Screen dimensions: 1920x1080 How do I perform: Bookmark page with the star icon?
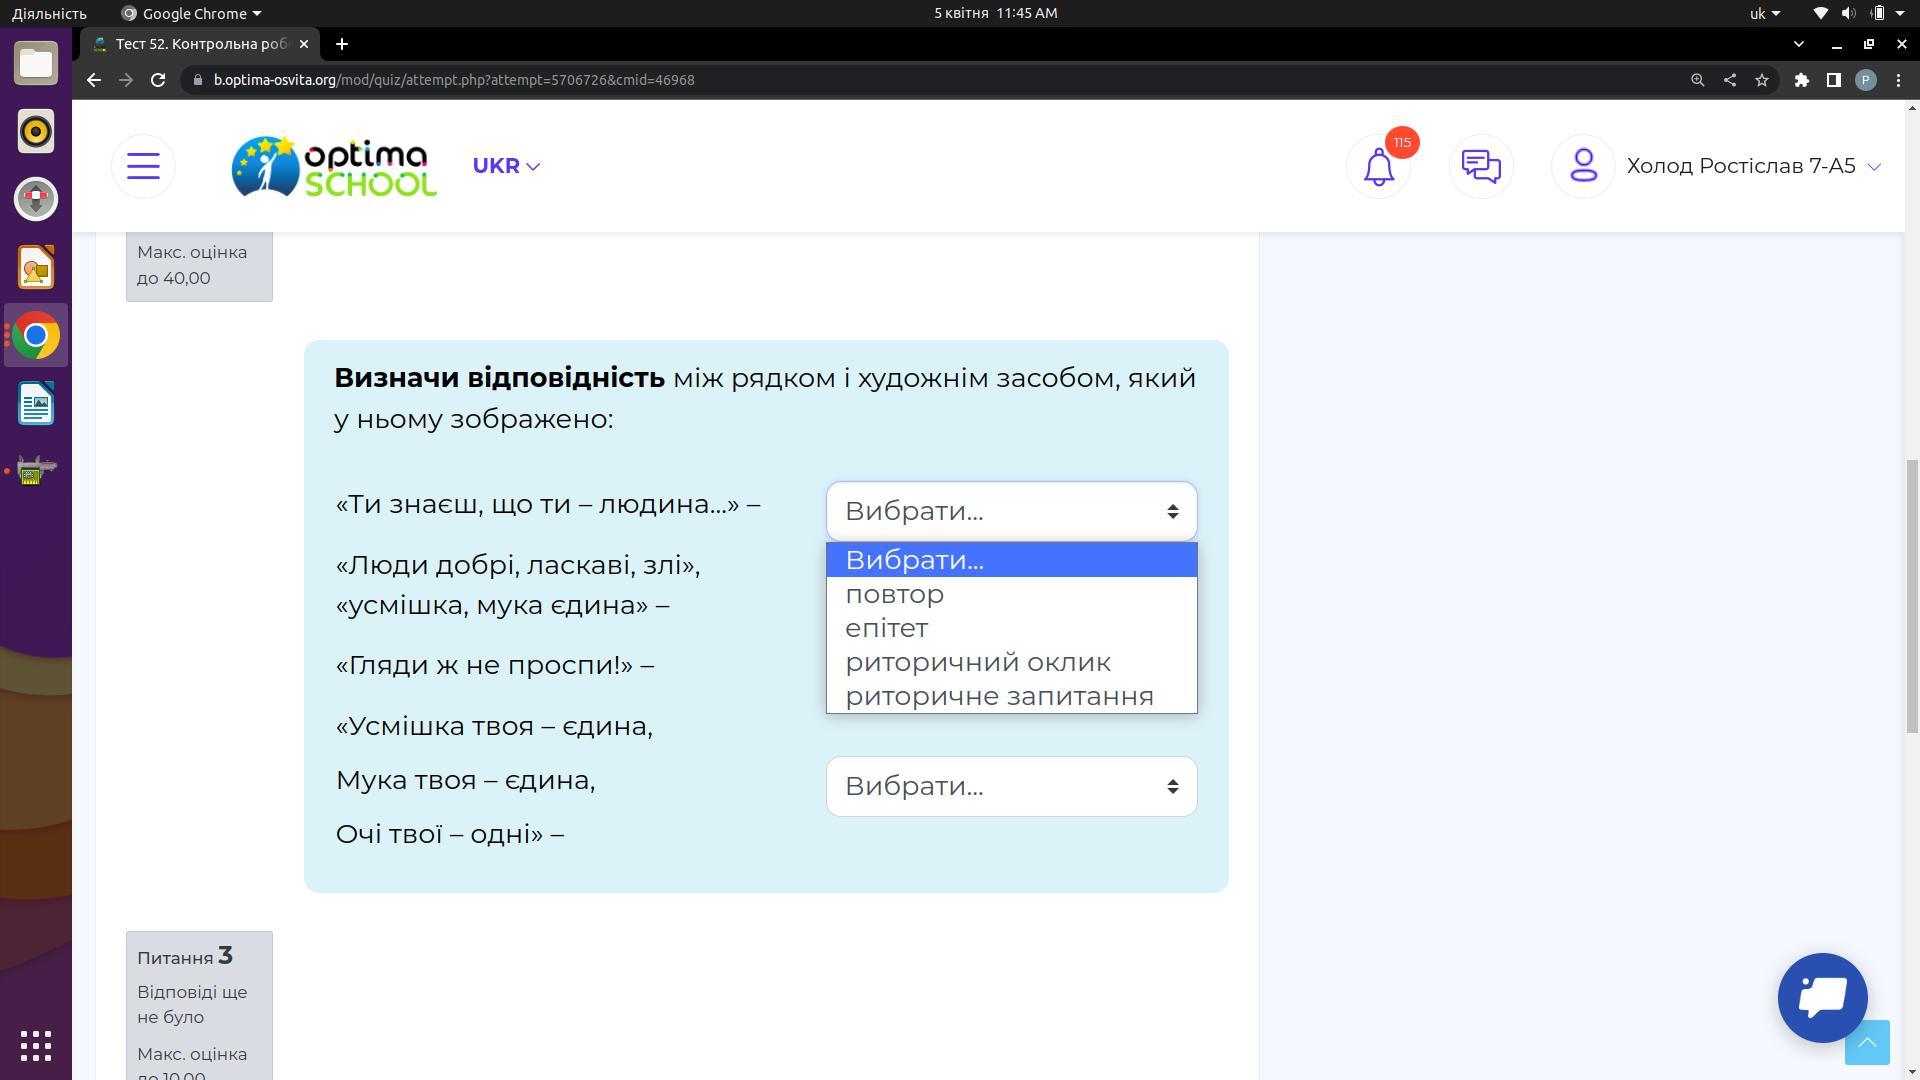click(x=1762, y=80)
